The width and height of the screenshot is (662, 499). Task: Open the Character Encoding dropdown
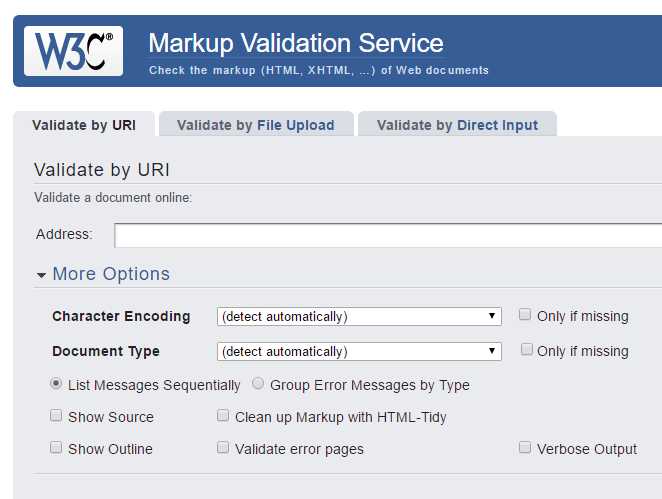click(359, 316)
